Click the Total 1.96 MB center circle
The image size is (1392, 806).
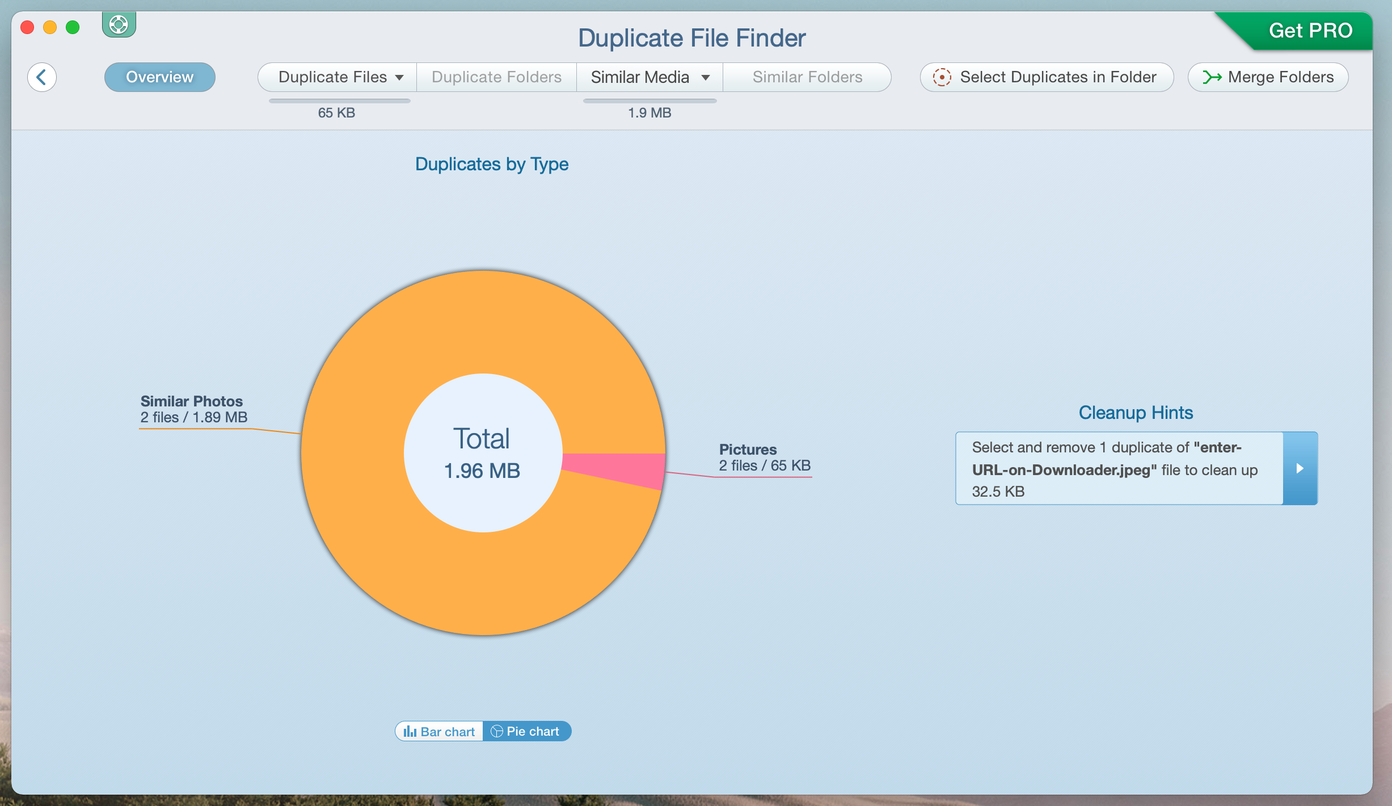(x=482, y=453)
